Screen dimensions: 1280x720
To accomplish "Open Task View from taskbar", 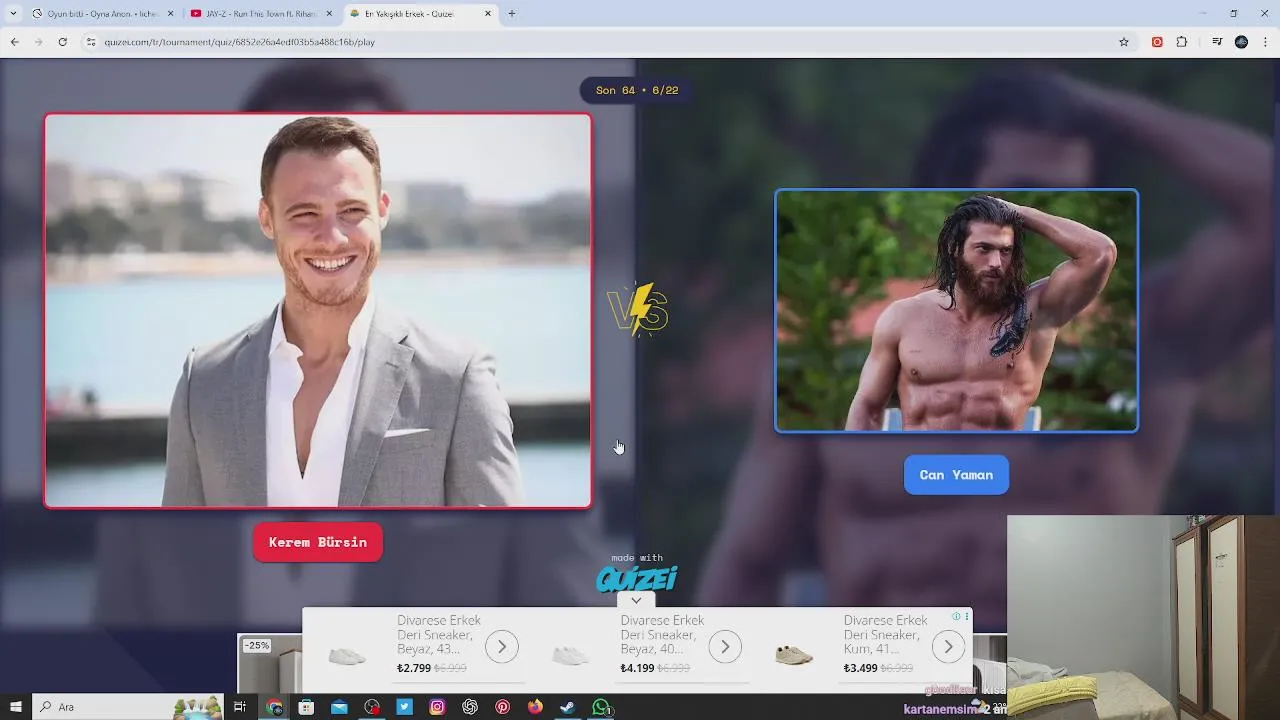I will [x=240, y=707].
